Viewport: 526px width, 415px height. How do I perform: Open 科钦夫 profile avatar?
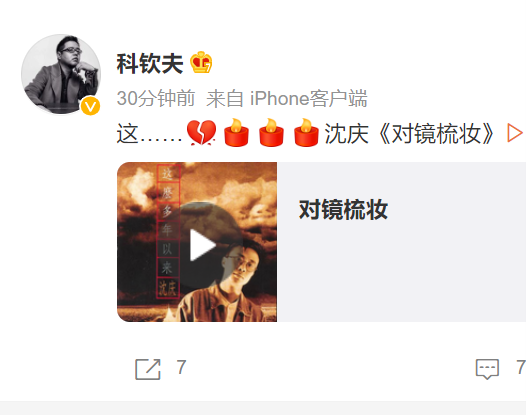(61, 74)
